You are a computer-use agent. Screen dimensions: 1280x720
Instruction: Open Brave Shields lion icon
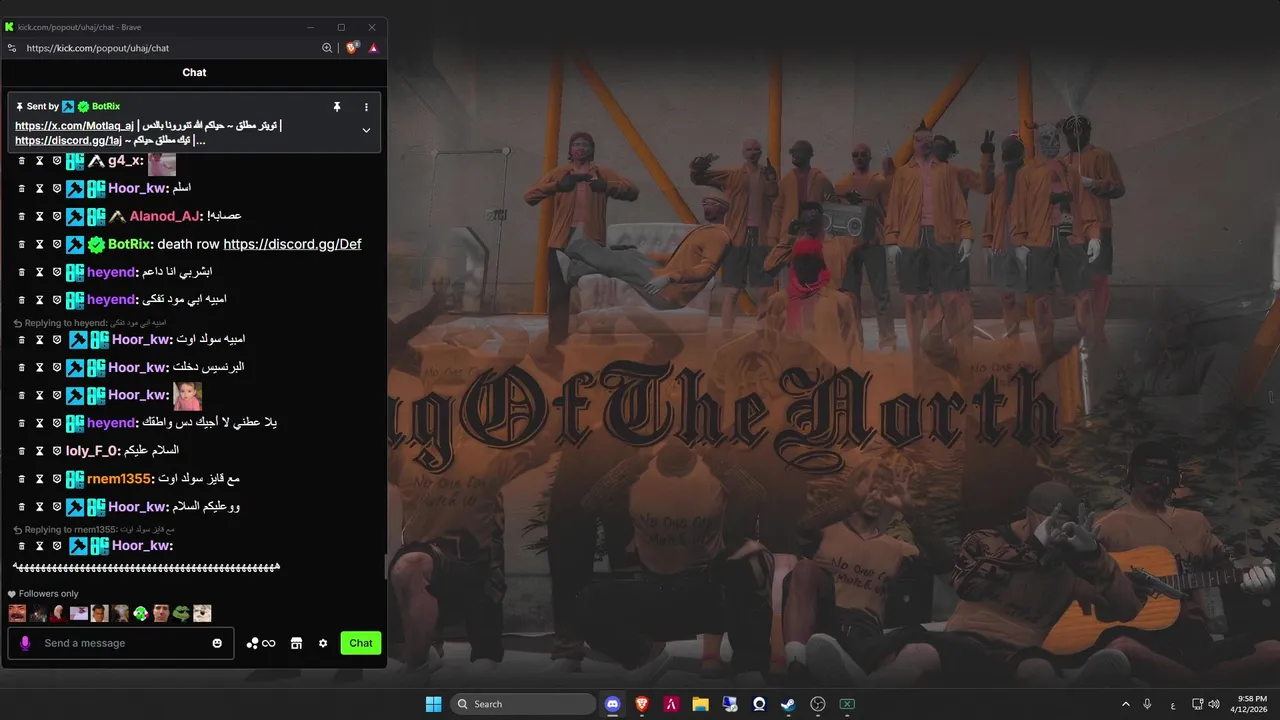click(x=352, y=48)
